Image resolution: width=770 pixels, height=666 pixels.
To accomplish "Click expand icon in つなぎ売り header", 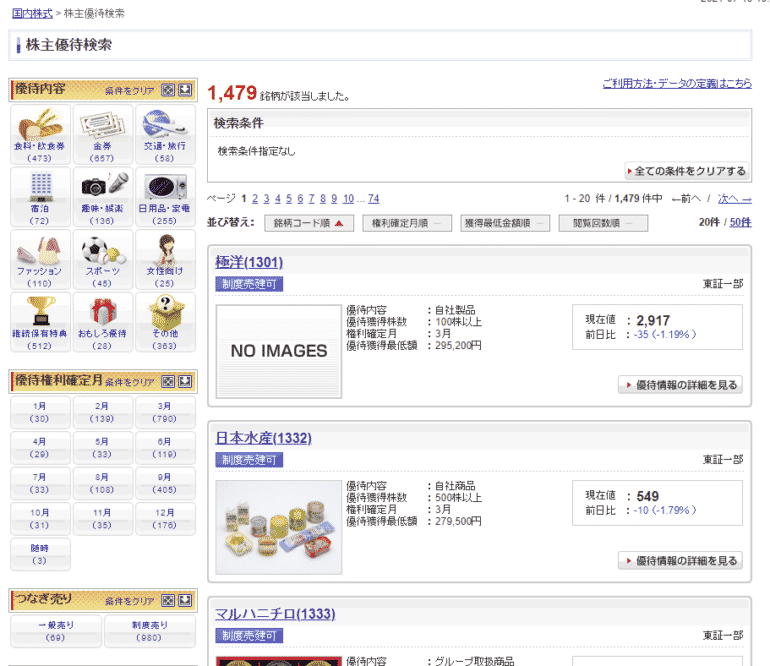I will click(168, 600).
